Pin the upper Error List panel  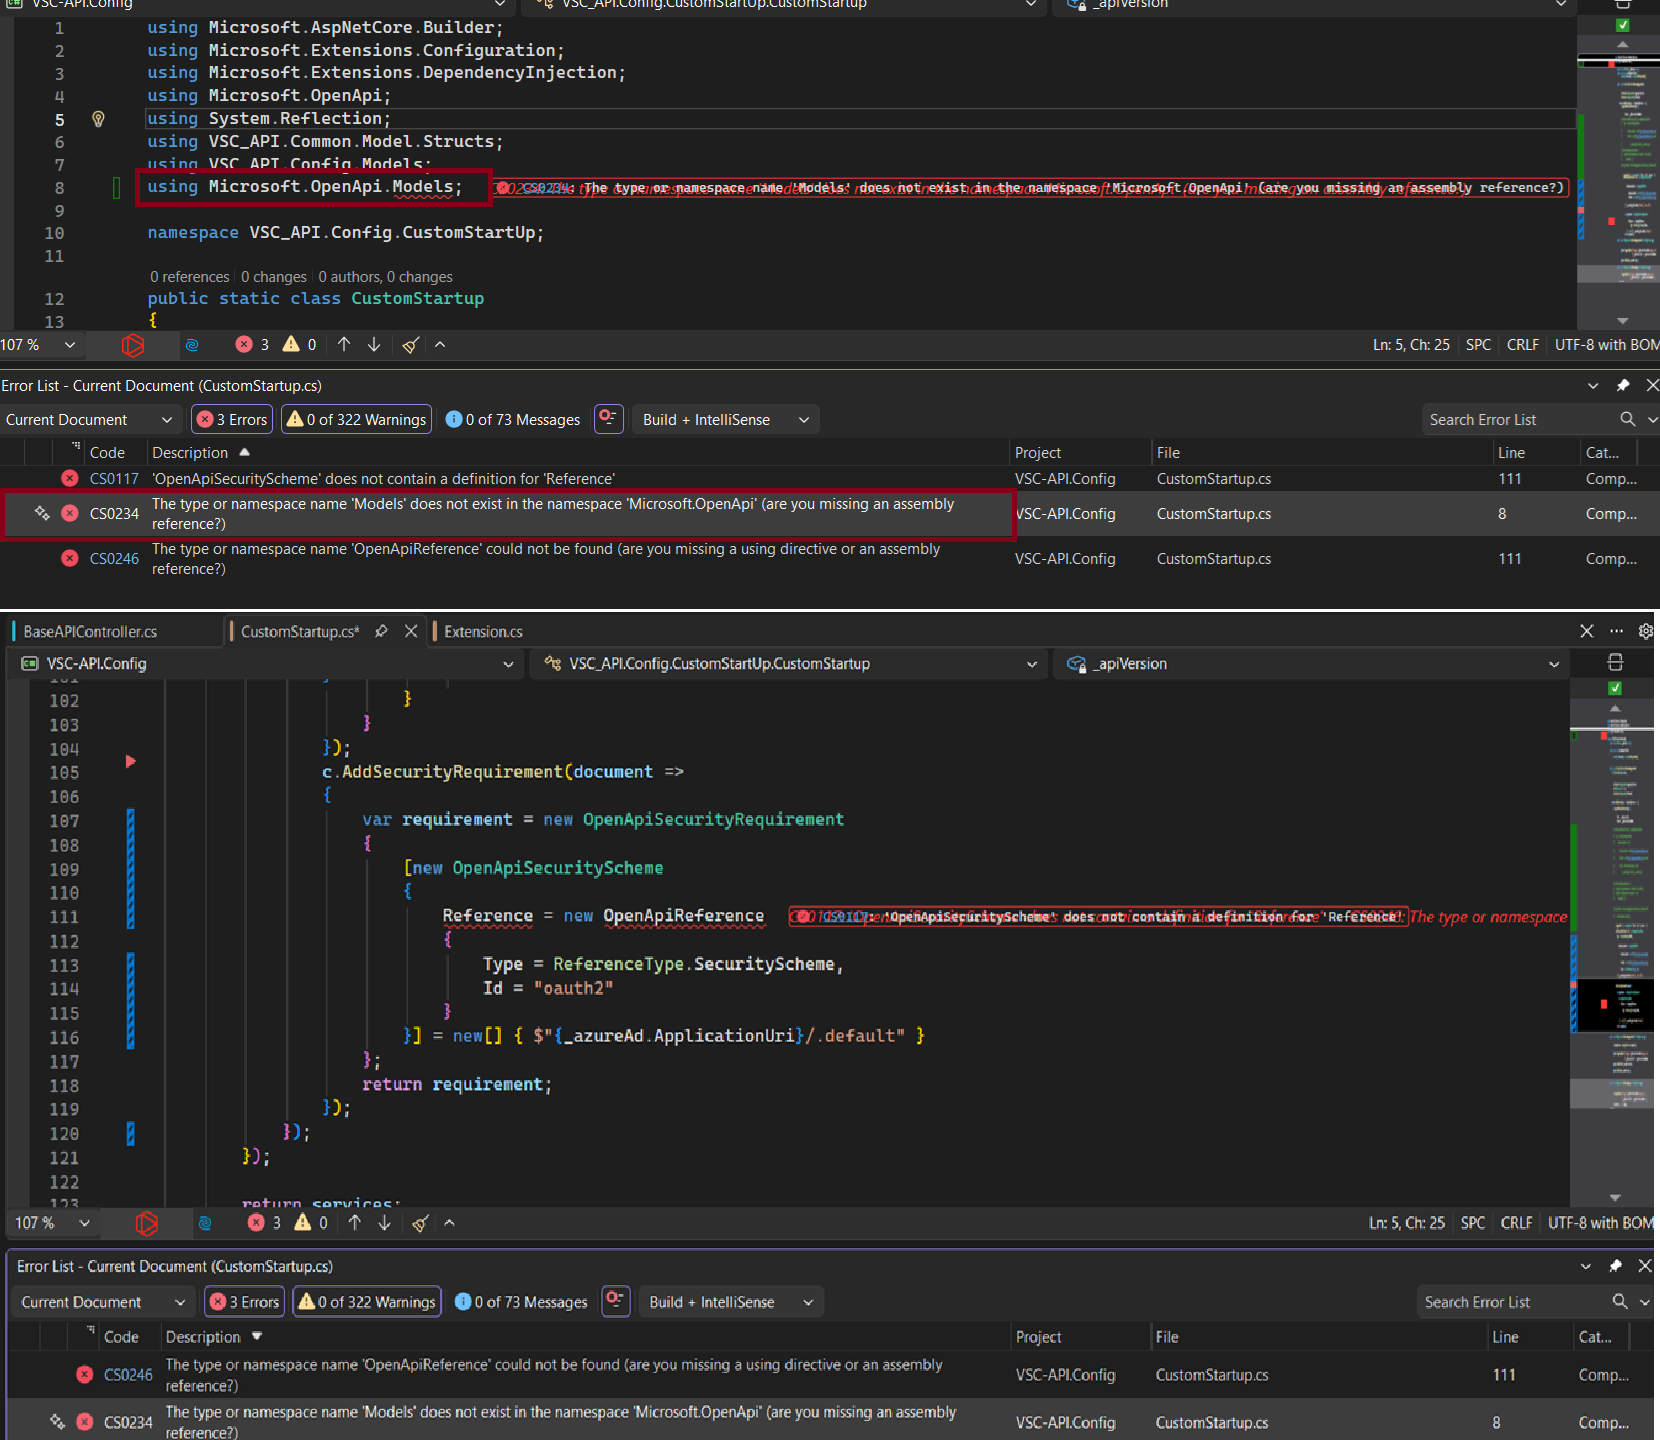tap(1623, 385)
